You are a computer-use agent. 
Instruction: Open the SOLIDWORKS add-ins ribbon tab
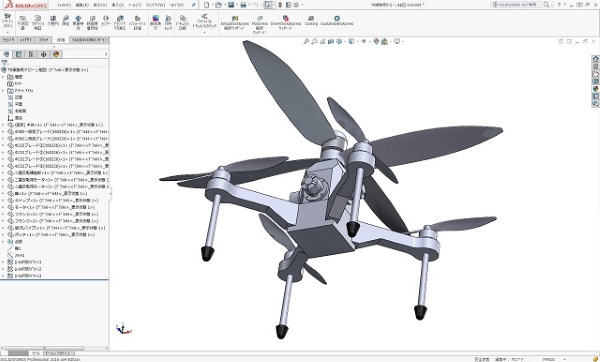[x=90, y=40]
